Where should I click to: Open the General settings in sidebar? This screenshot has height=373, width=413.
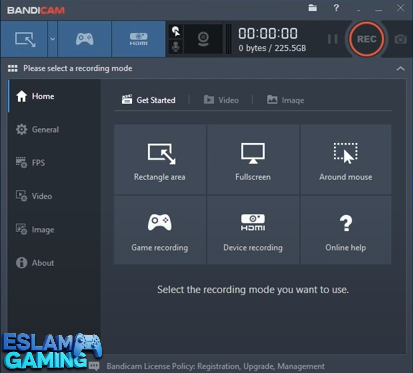pyautogui.click(x=54, y=129)
